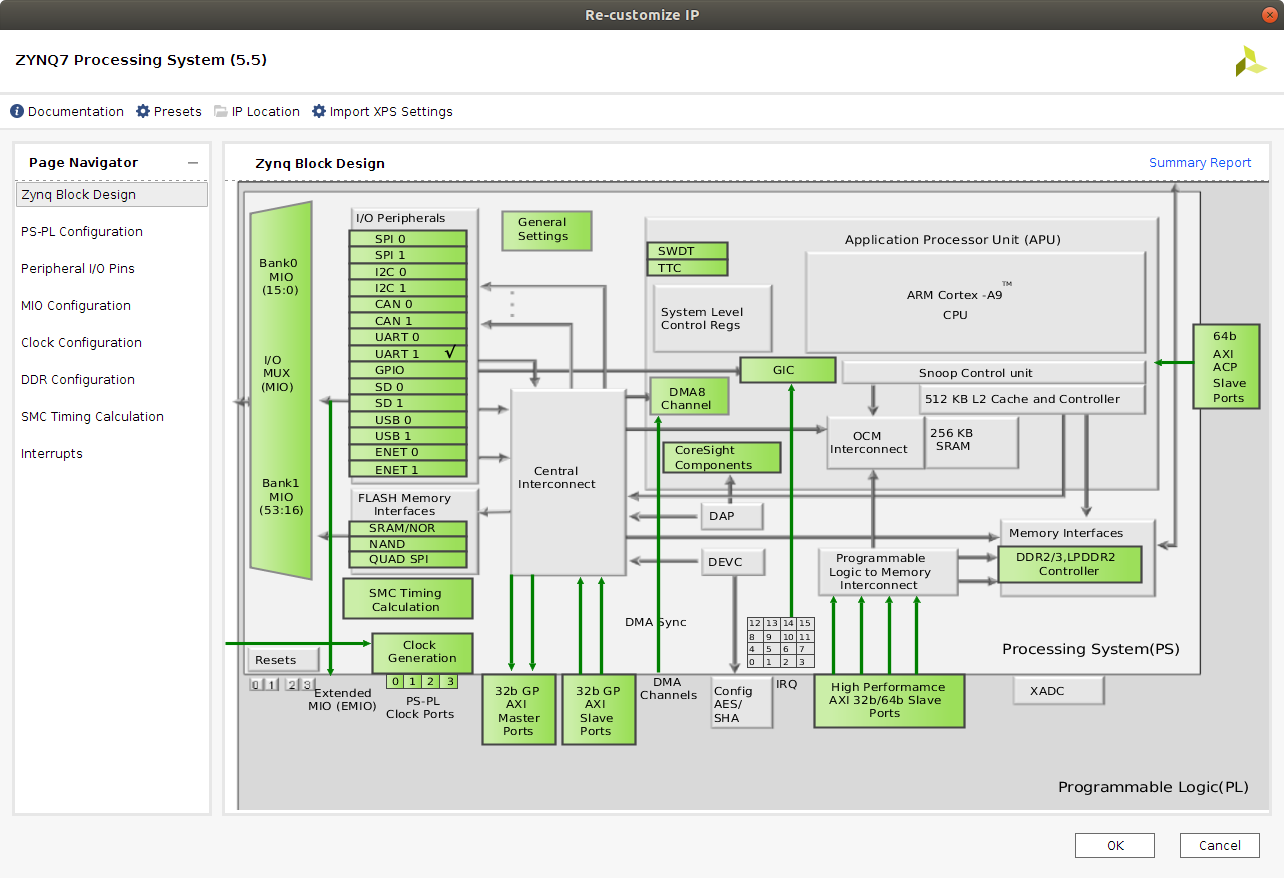Click the Cancel button
Viewport: 1284px width, 878px height.
click(1220, 845)
